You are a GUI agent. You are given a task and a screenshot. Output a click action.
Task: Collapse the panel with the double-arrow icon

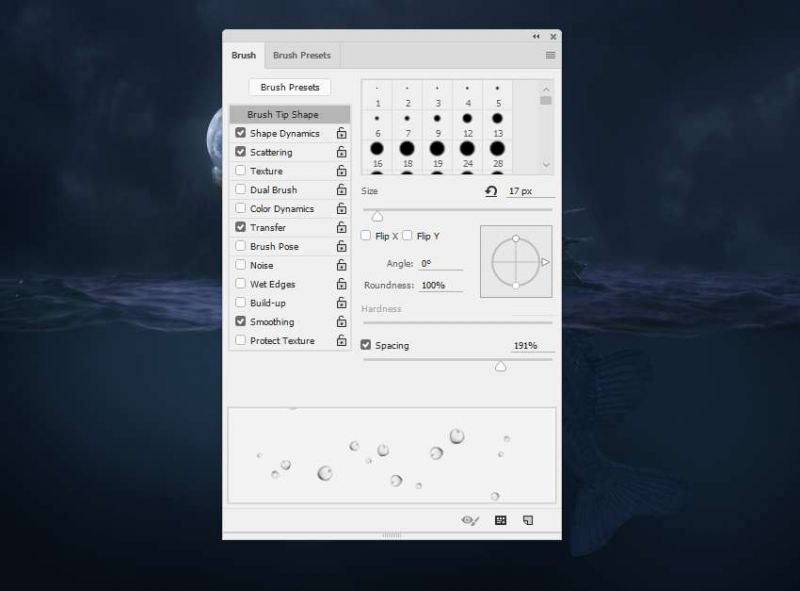536,37
